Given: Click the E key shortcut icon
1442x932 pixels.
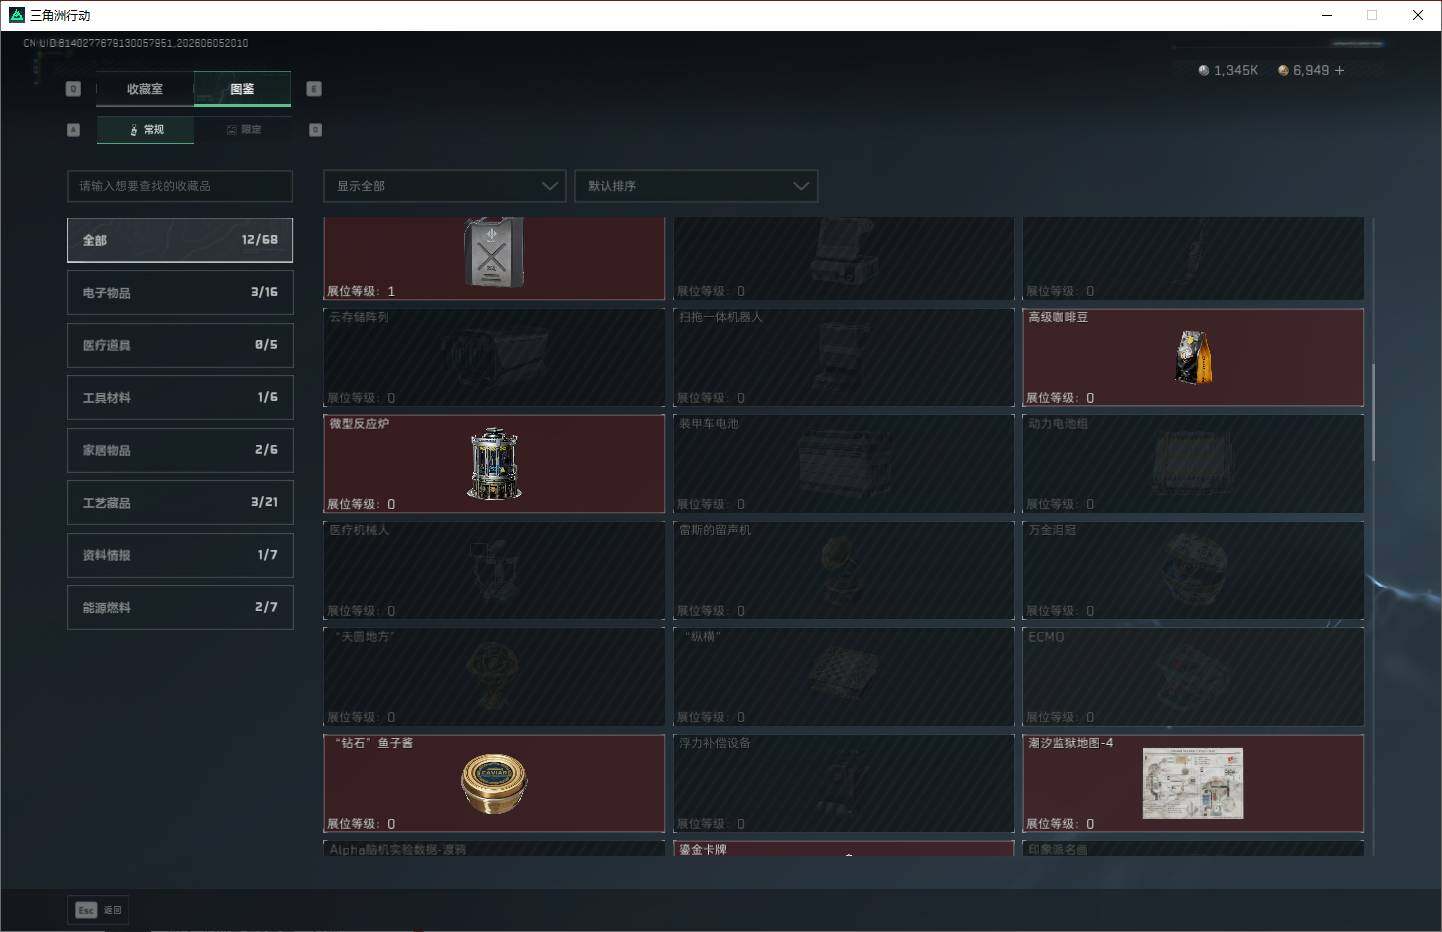Looking at the screenshot, I should pyautogui.click(x=314, y=89).
